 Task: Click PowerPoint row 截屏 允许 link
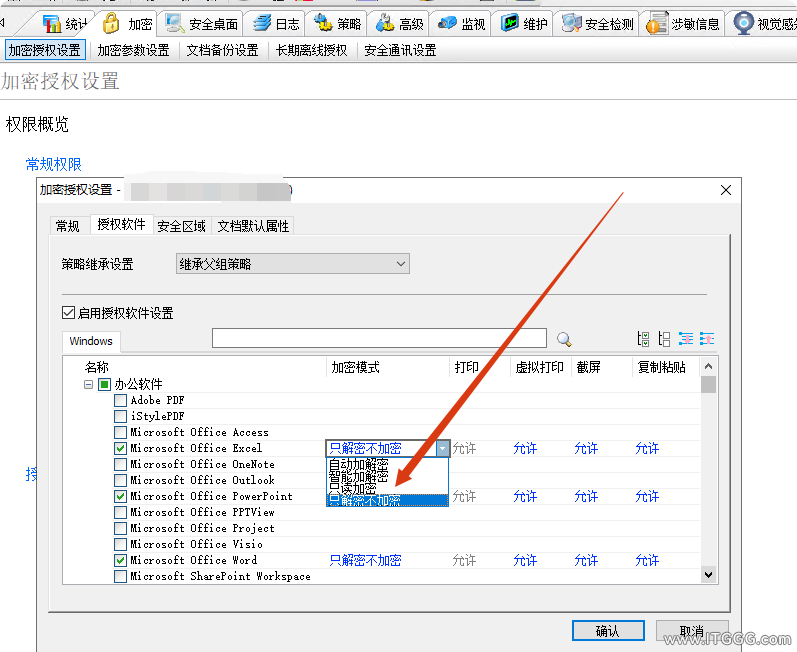point(586,496)
